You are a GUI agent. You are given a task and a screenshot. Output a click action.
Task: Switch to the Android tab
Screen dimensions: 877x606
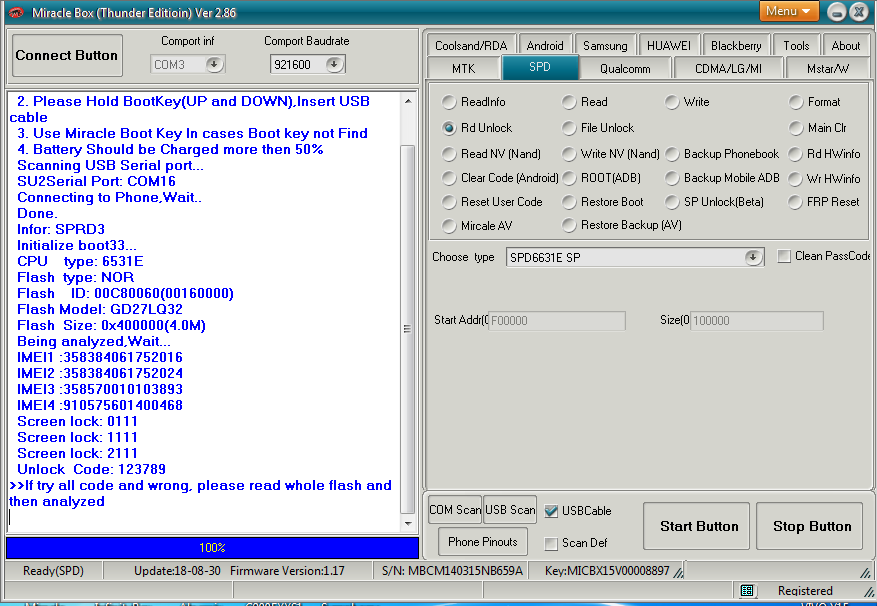[x=545, y=45]
